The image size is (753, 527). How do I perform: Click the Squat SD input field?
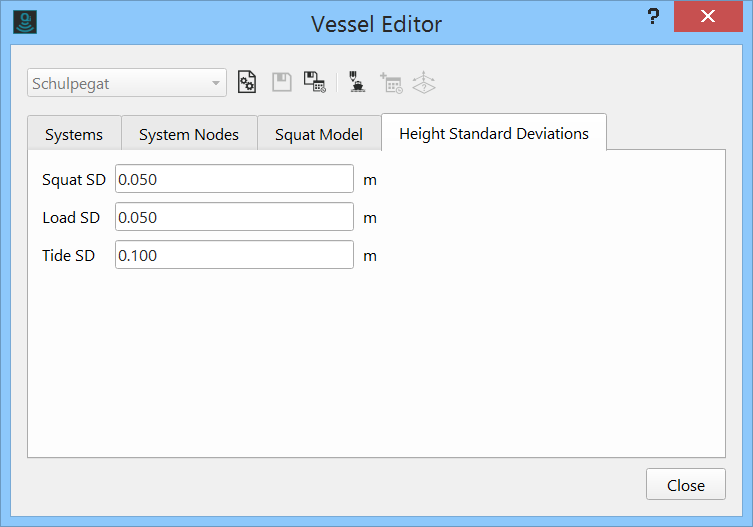[x=234, y=179]
